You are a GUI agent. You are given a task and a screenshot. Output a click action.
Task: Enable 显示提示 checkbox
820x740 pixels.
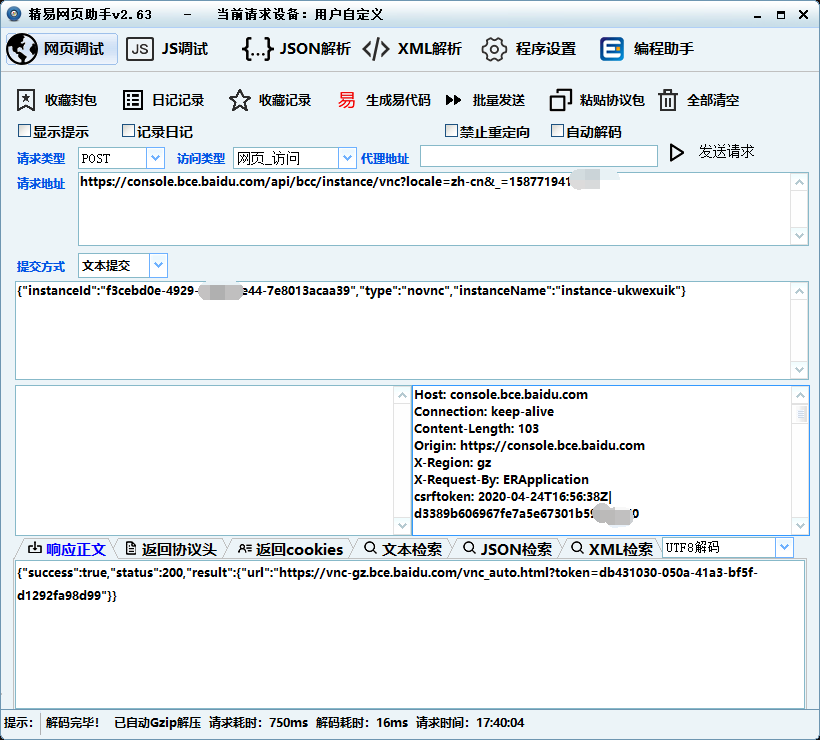(24, 131)
